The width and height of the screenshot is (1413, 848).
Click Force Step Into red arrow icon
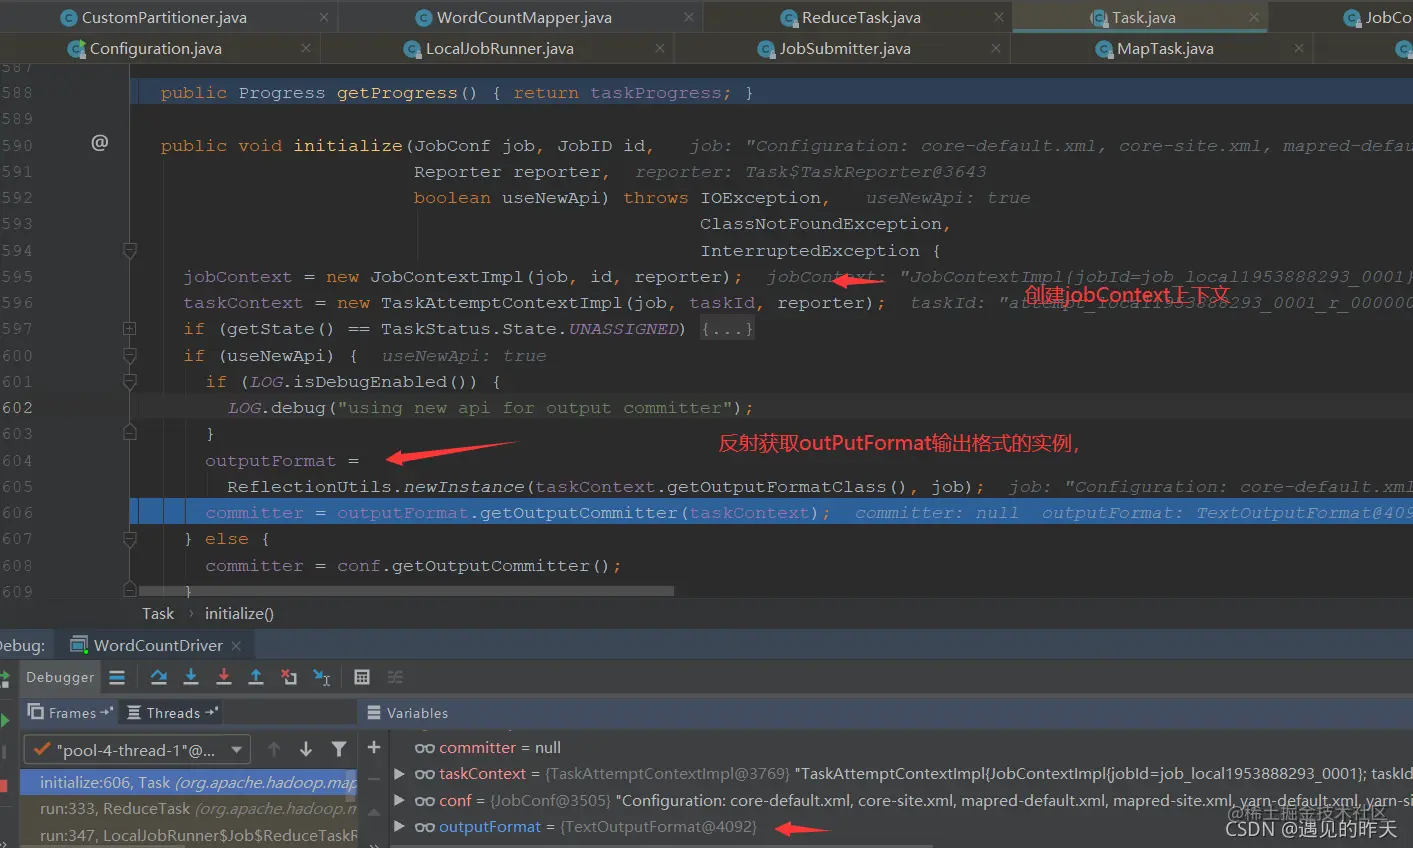[224, 677]
